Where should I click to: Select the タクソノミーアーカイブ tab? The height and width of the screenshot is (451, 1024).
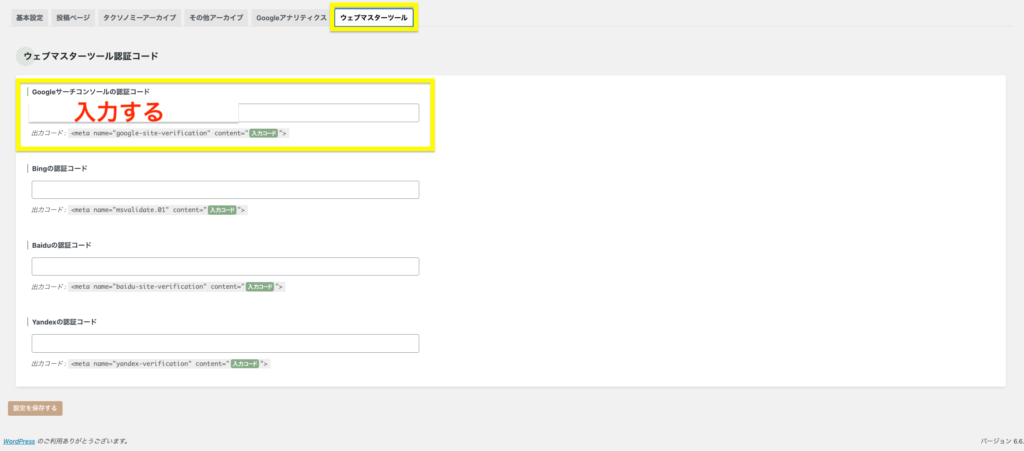(x=140, y=18)
